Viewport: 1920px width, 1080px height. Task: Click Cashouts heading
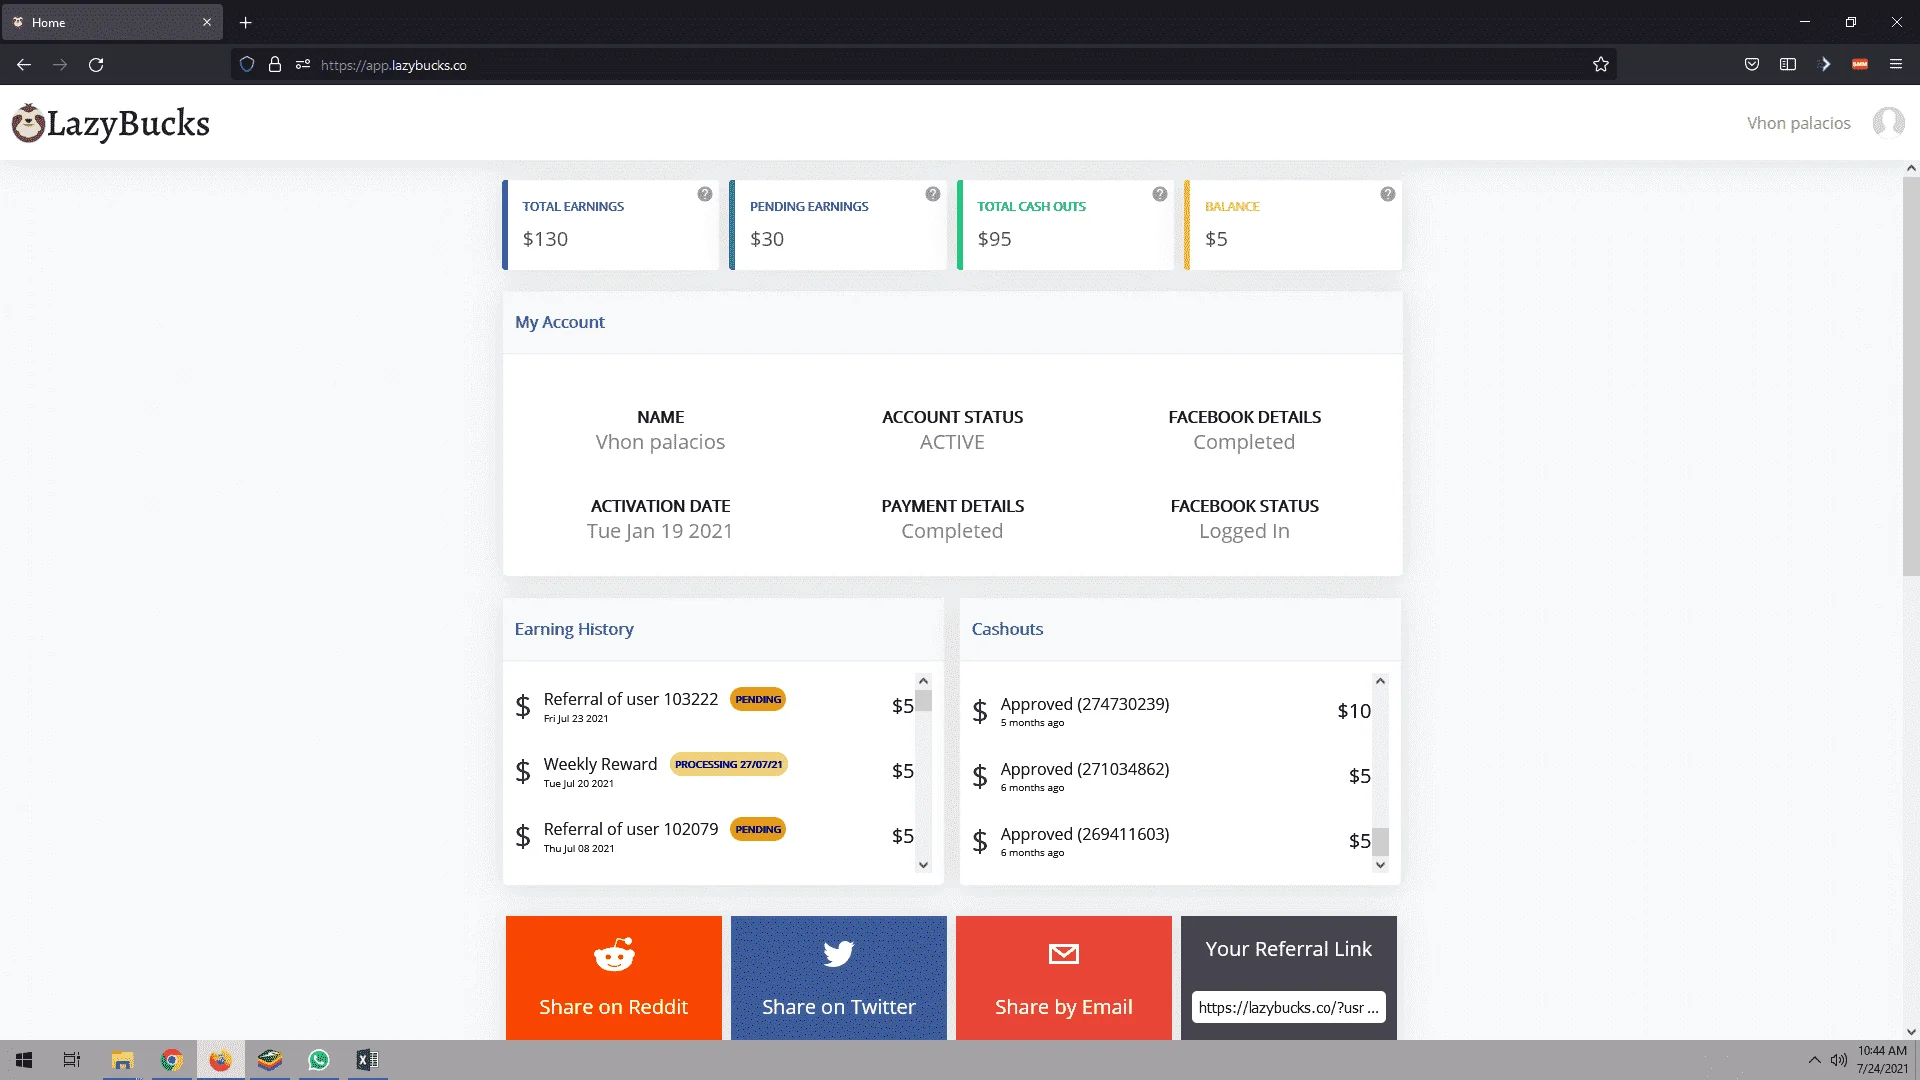(1007, 629)
